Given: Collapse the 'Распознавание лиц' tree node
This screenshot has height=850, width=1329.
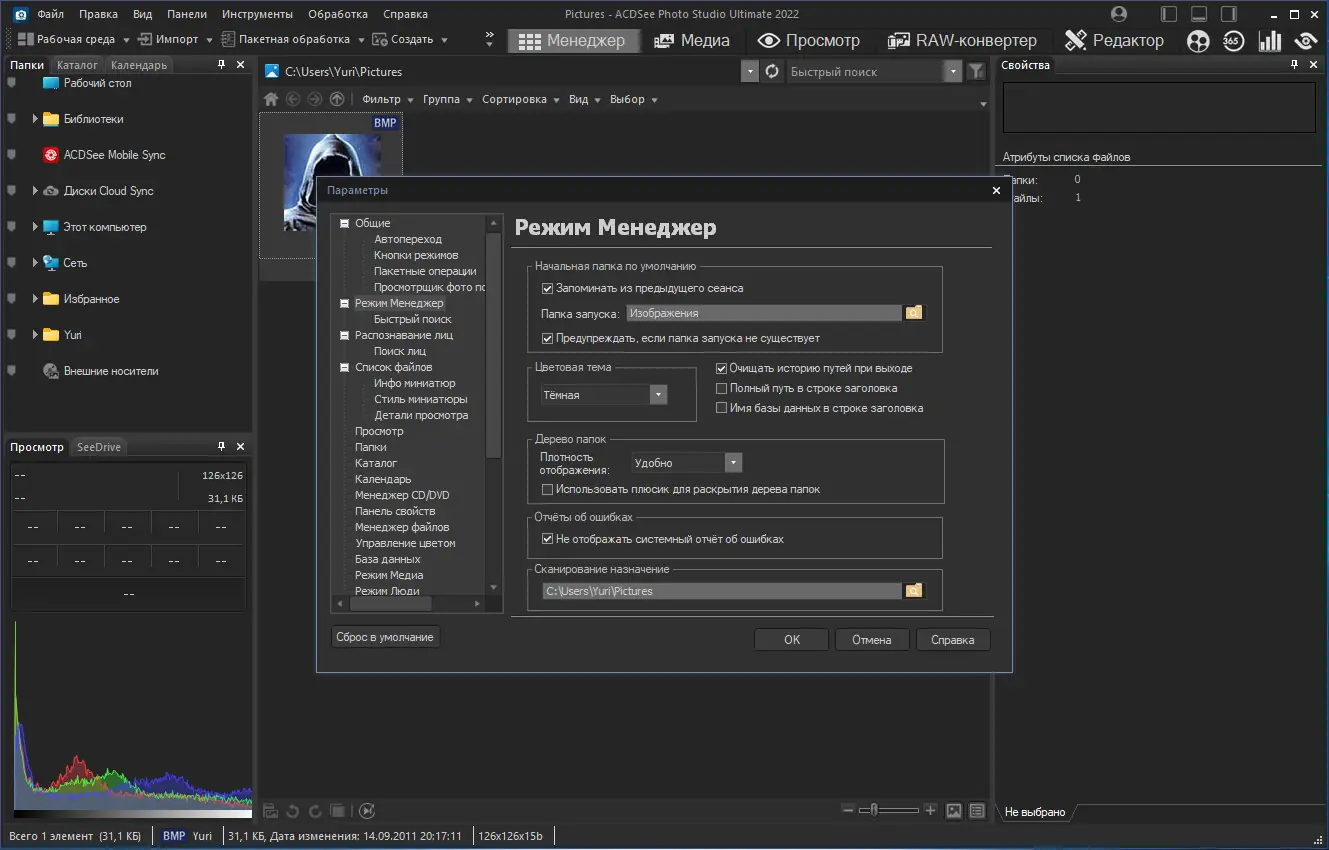Looking at the screenshot, I should (x=345, y=335).
